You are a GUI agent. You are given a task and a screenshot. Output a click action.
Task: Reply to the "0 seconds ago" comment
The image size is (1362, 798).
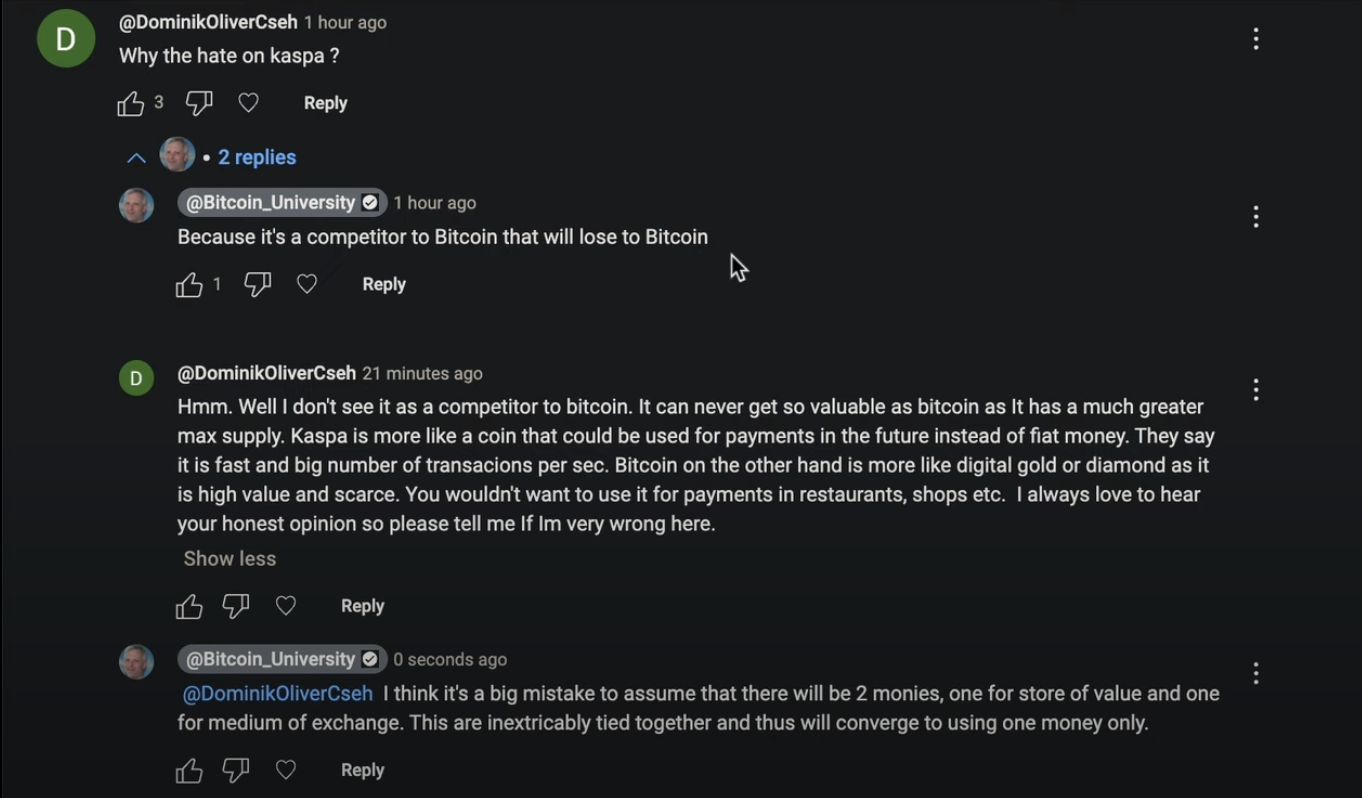[362, 771]
